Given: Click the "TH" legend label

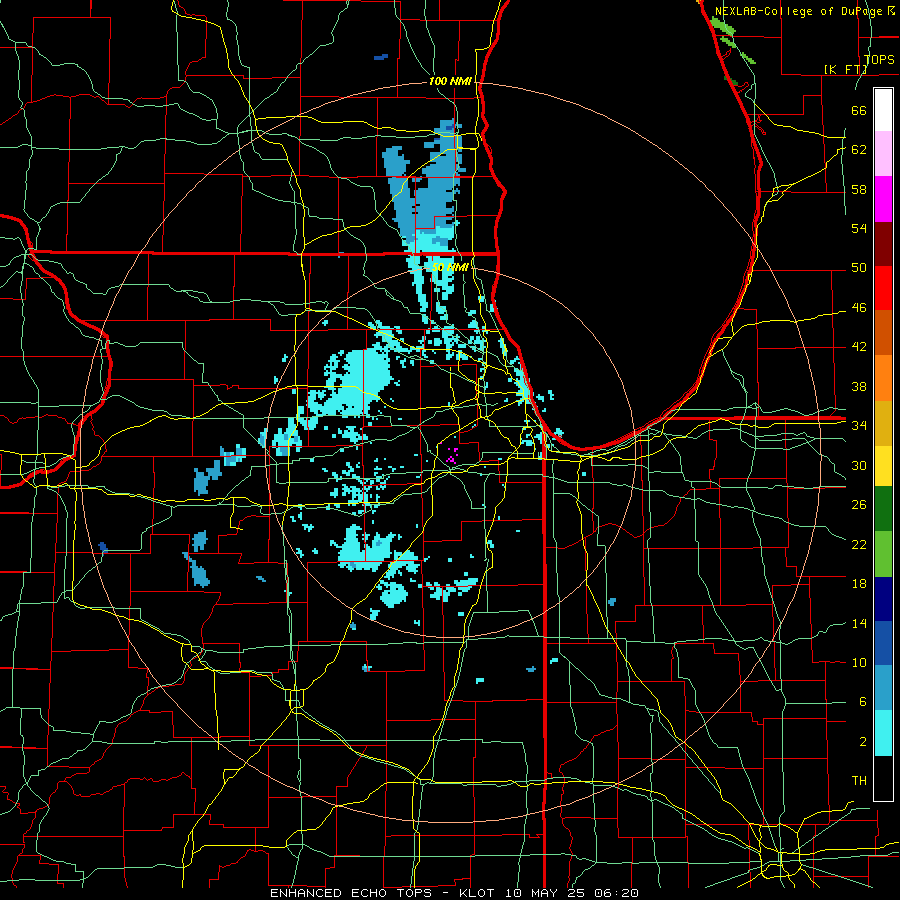Looking at the screenshot, I should (859, 781).
